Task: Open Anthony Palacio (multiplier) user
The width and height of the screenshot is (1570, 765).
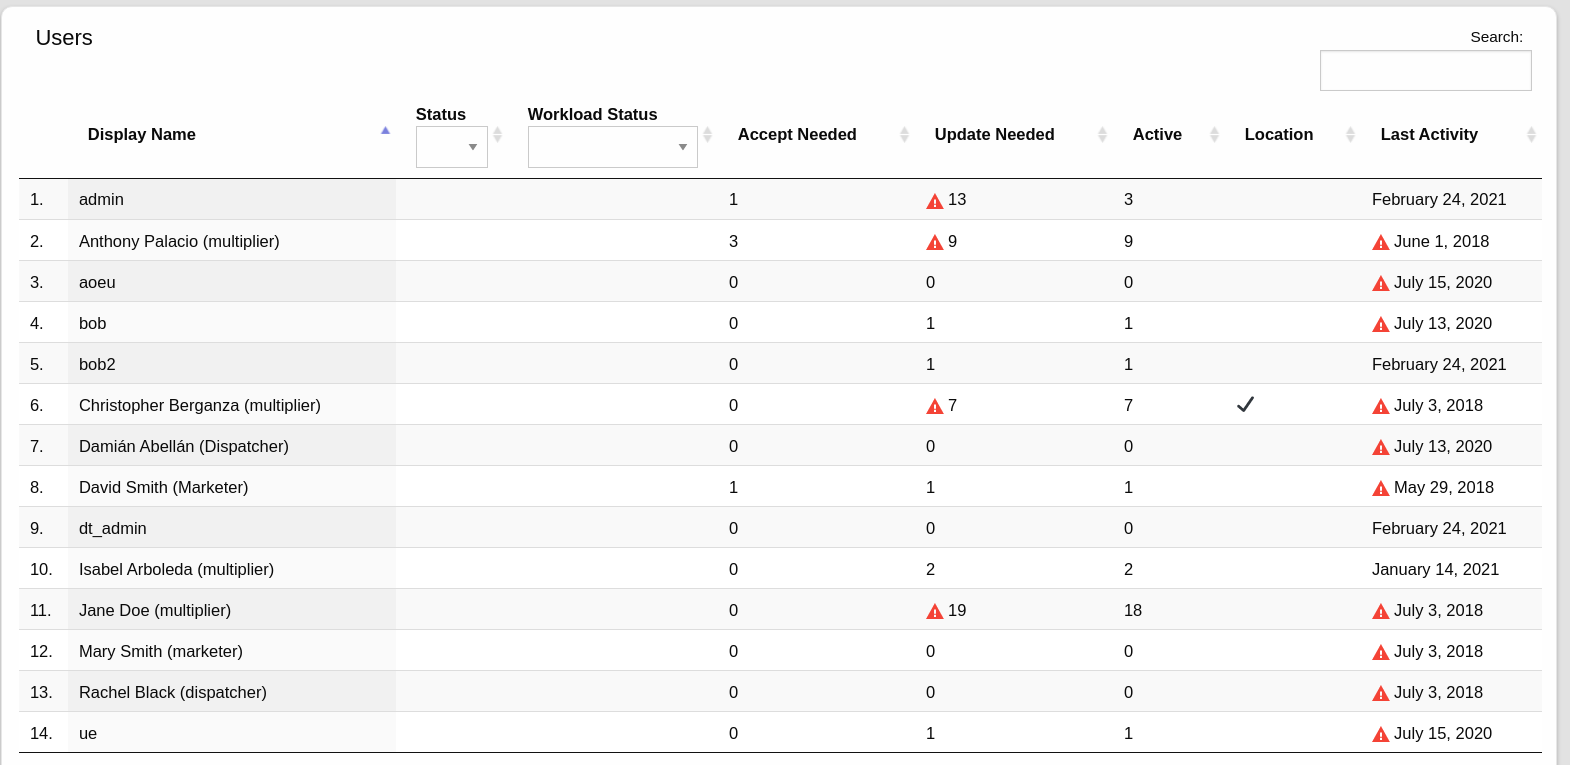Action: 179,241
